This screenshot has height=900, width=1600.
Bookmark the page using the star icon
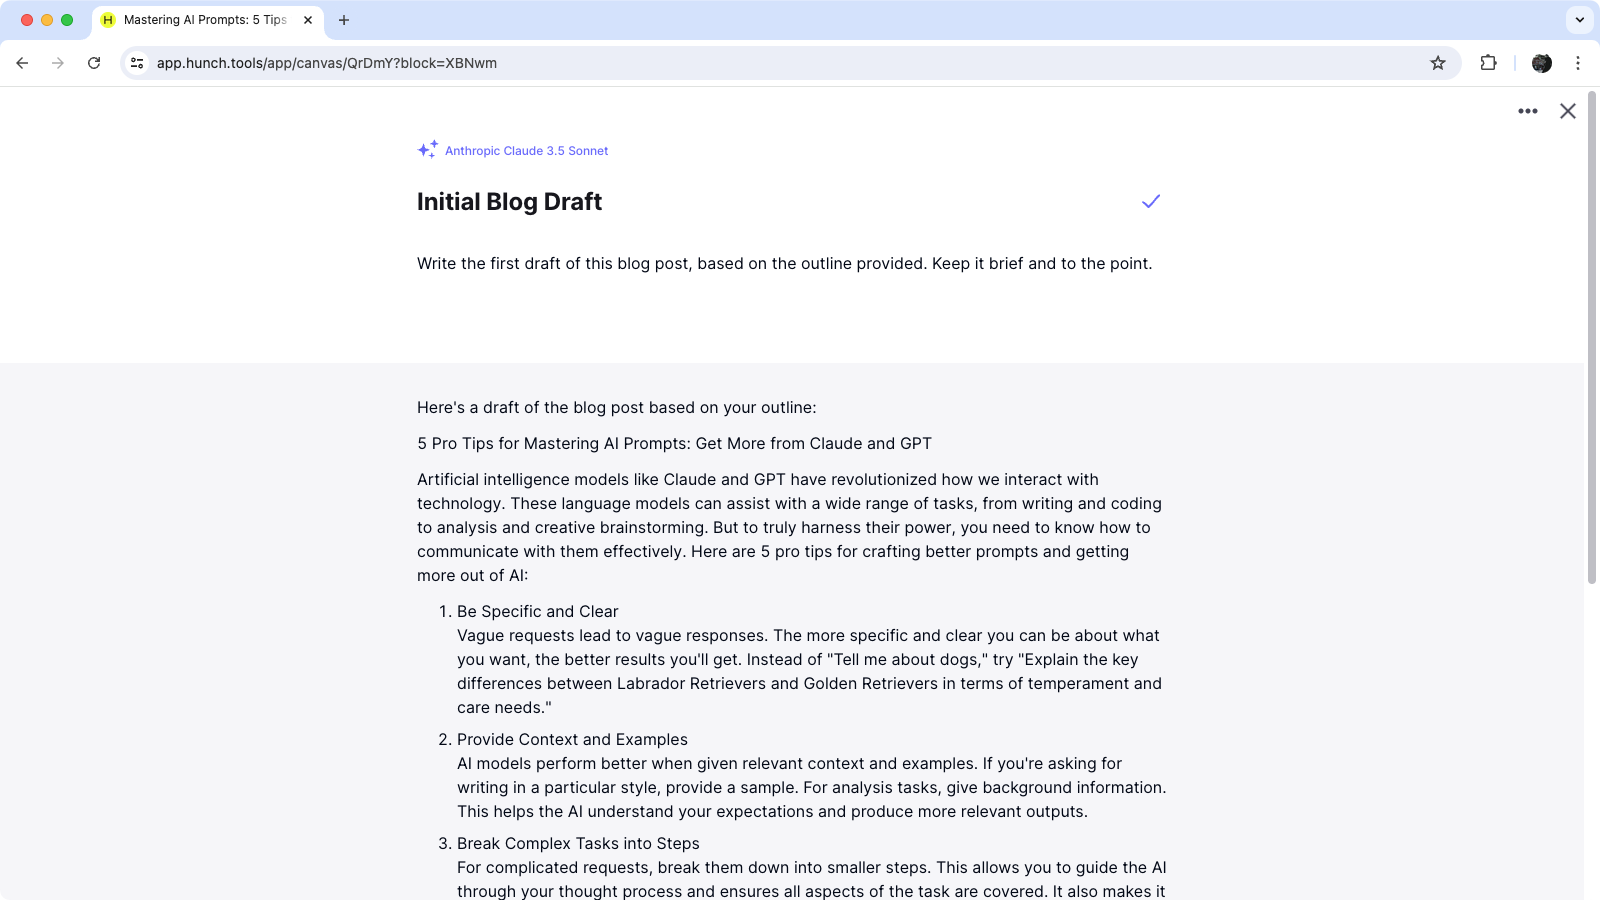[1439, 62]
